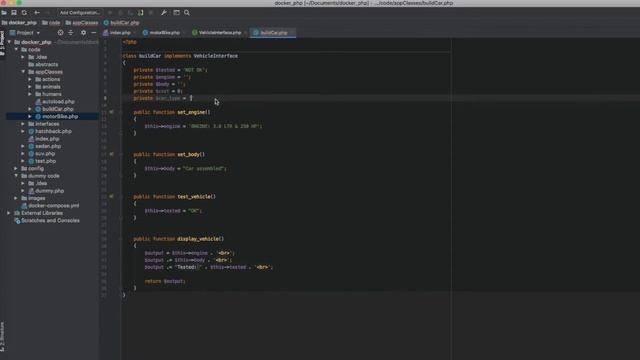Open settings with the wrench icon
This screenshot has height=360, width=640.
coord(164,13)
